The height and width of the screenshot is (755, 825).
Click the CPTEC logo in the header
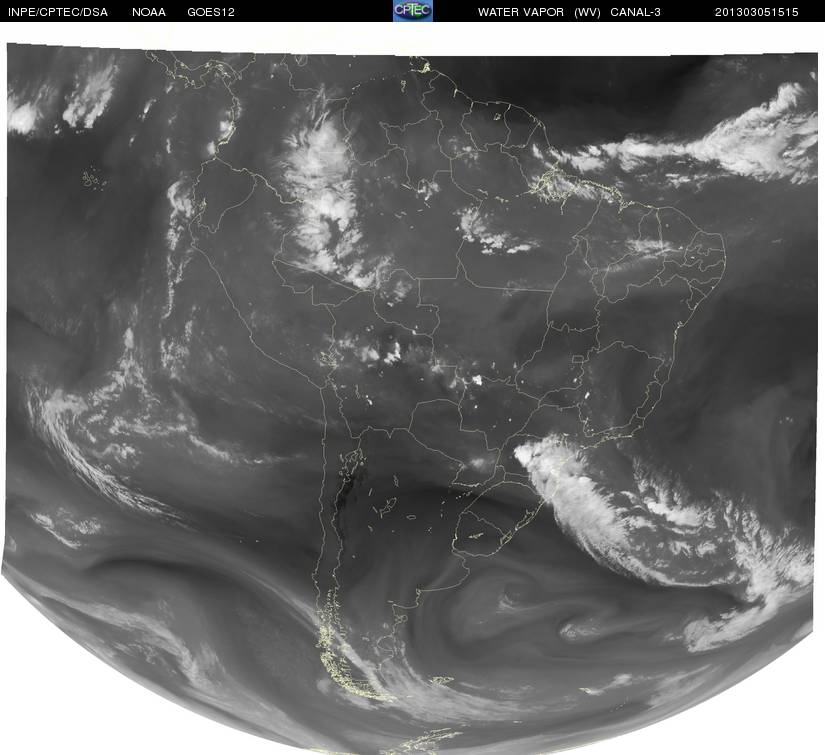(413, 11)
